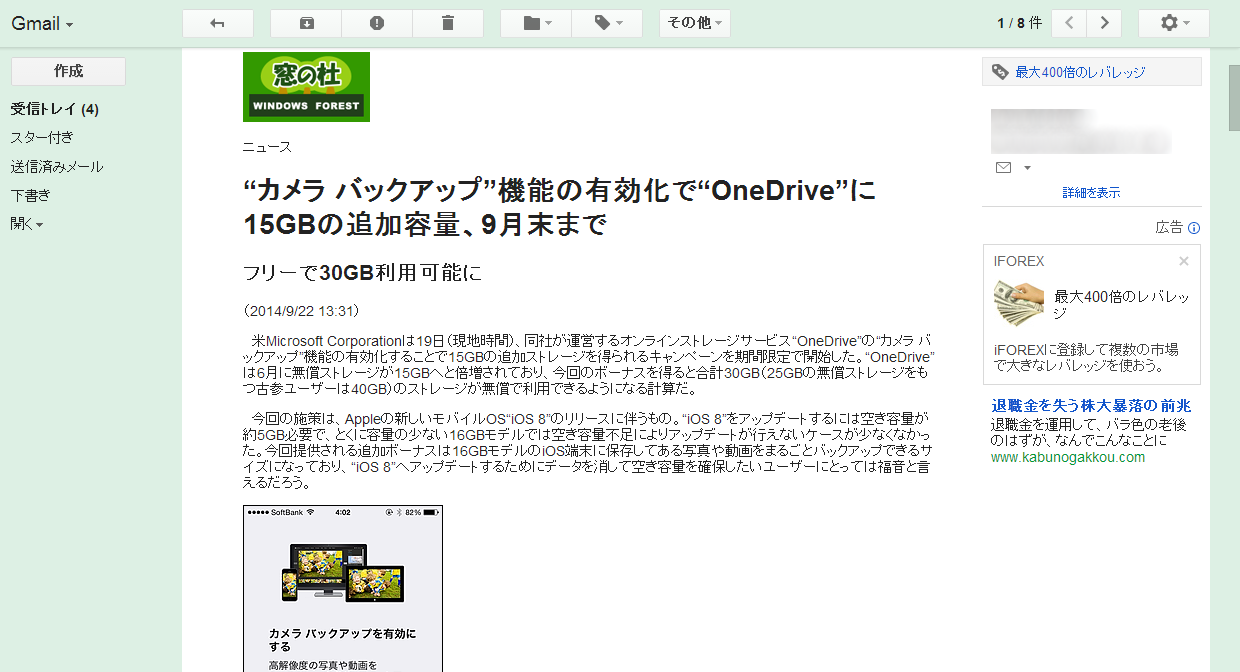Open the Move to folder dropdown

click(x=536, y=23)
